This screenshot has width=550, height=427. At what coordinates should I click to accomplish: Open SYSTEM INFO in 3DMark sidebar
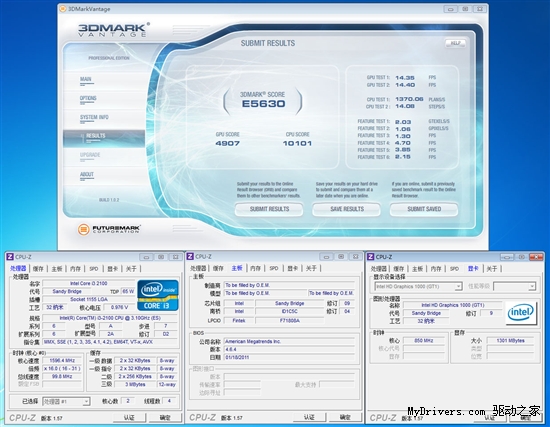click(94, 117)
